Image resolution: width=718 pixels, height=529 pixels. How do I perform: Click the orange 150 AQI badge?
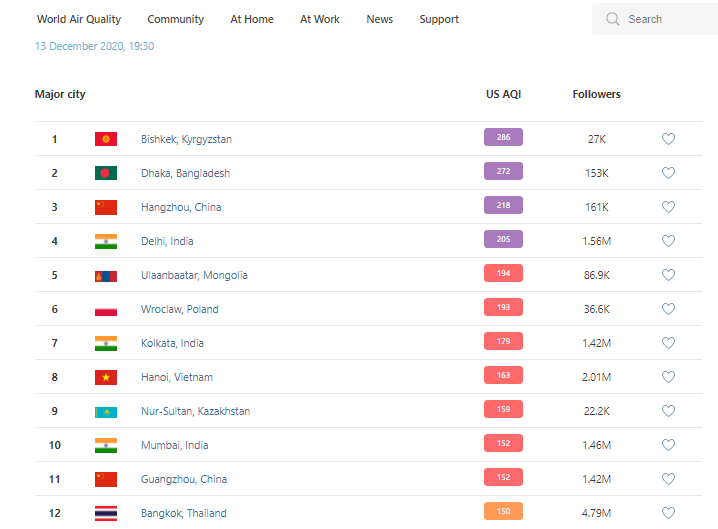(x=503, y=512)
